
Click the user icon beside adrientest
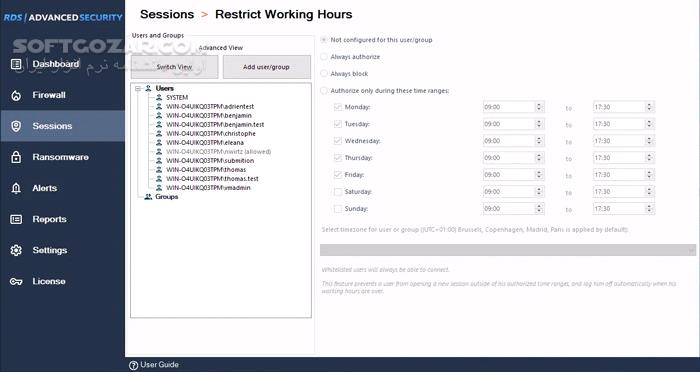pyautogui.click(x=158, y=106)
